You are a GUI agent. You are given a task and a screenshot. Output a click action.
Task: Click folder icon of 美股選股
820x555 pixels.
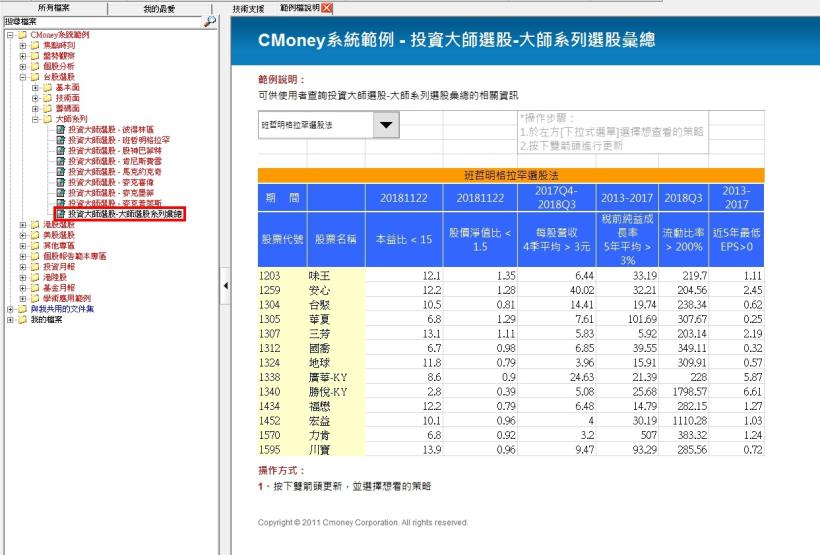tap(35, 235)
